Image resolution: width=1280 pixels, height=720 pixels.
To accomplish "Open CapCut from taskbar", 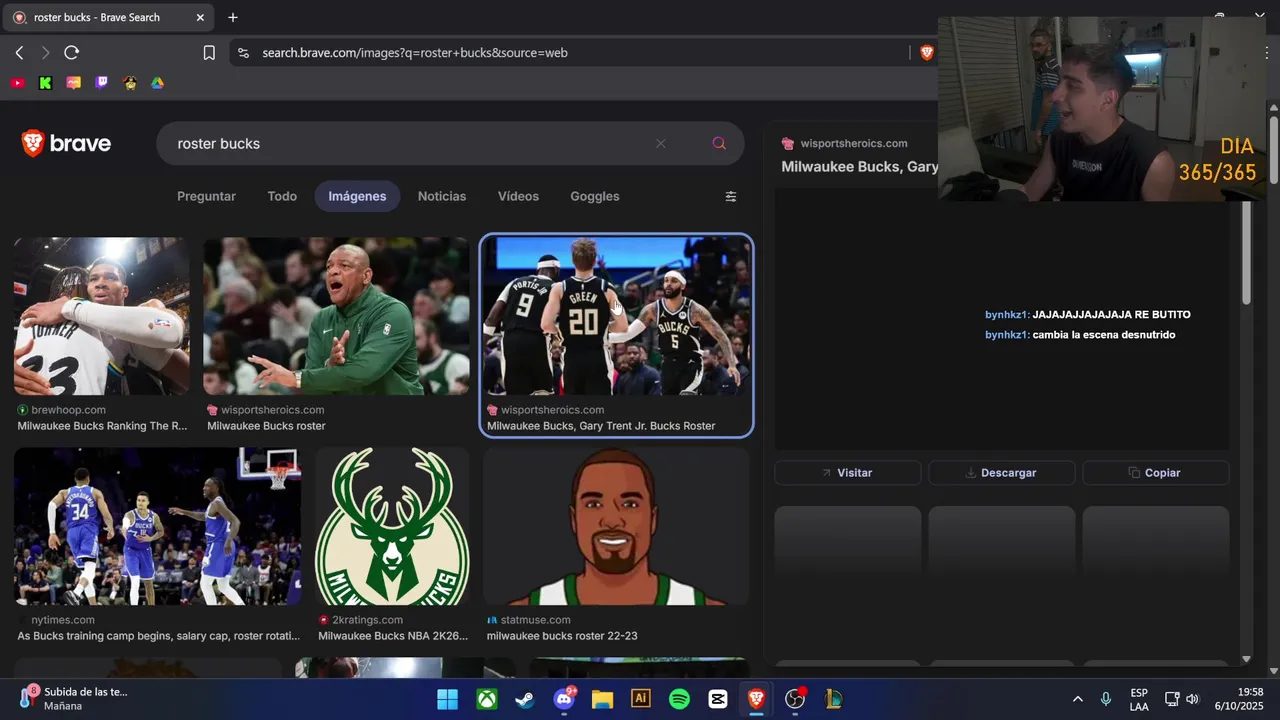I will click(x=718, y=699).
